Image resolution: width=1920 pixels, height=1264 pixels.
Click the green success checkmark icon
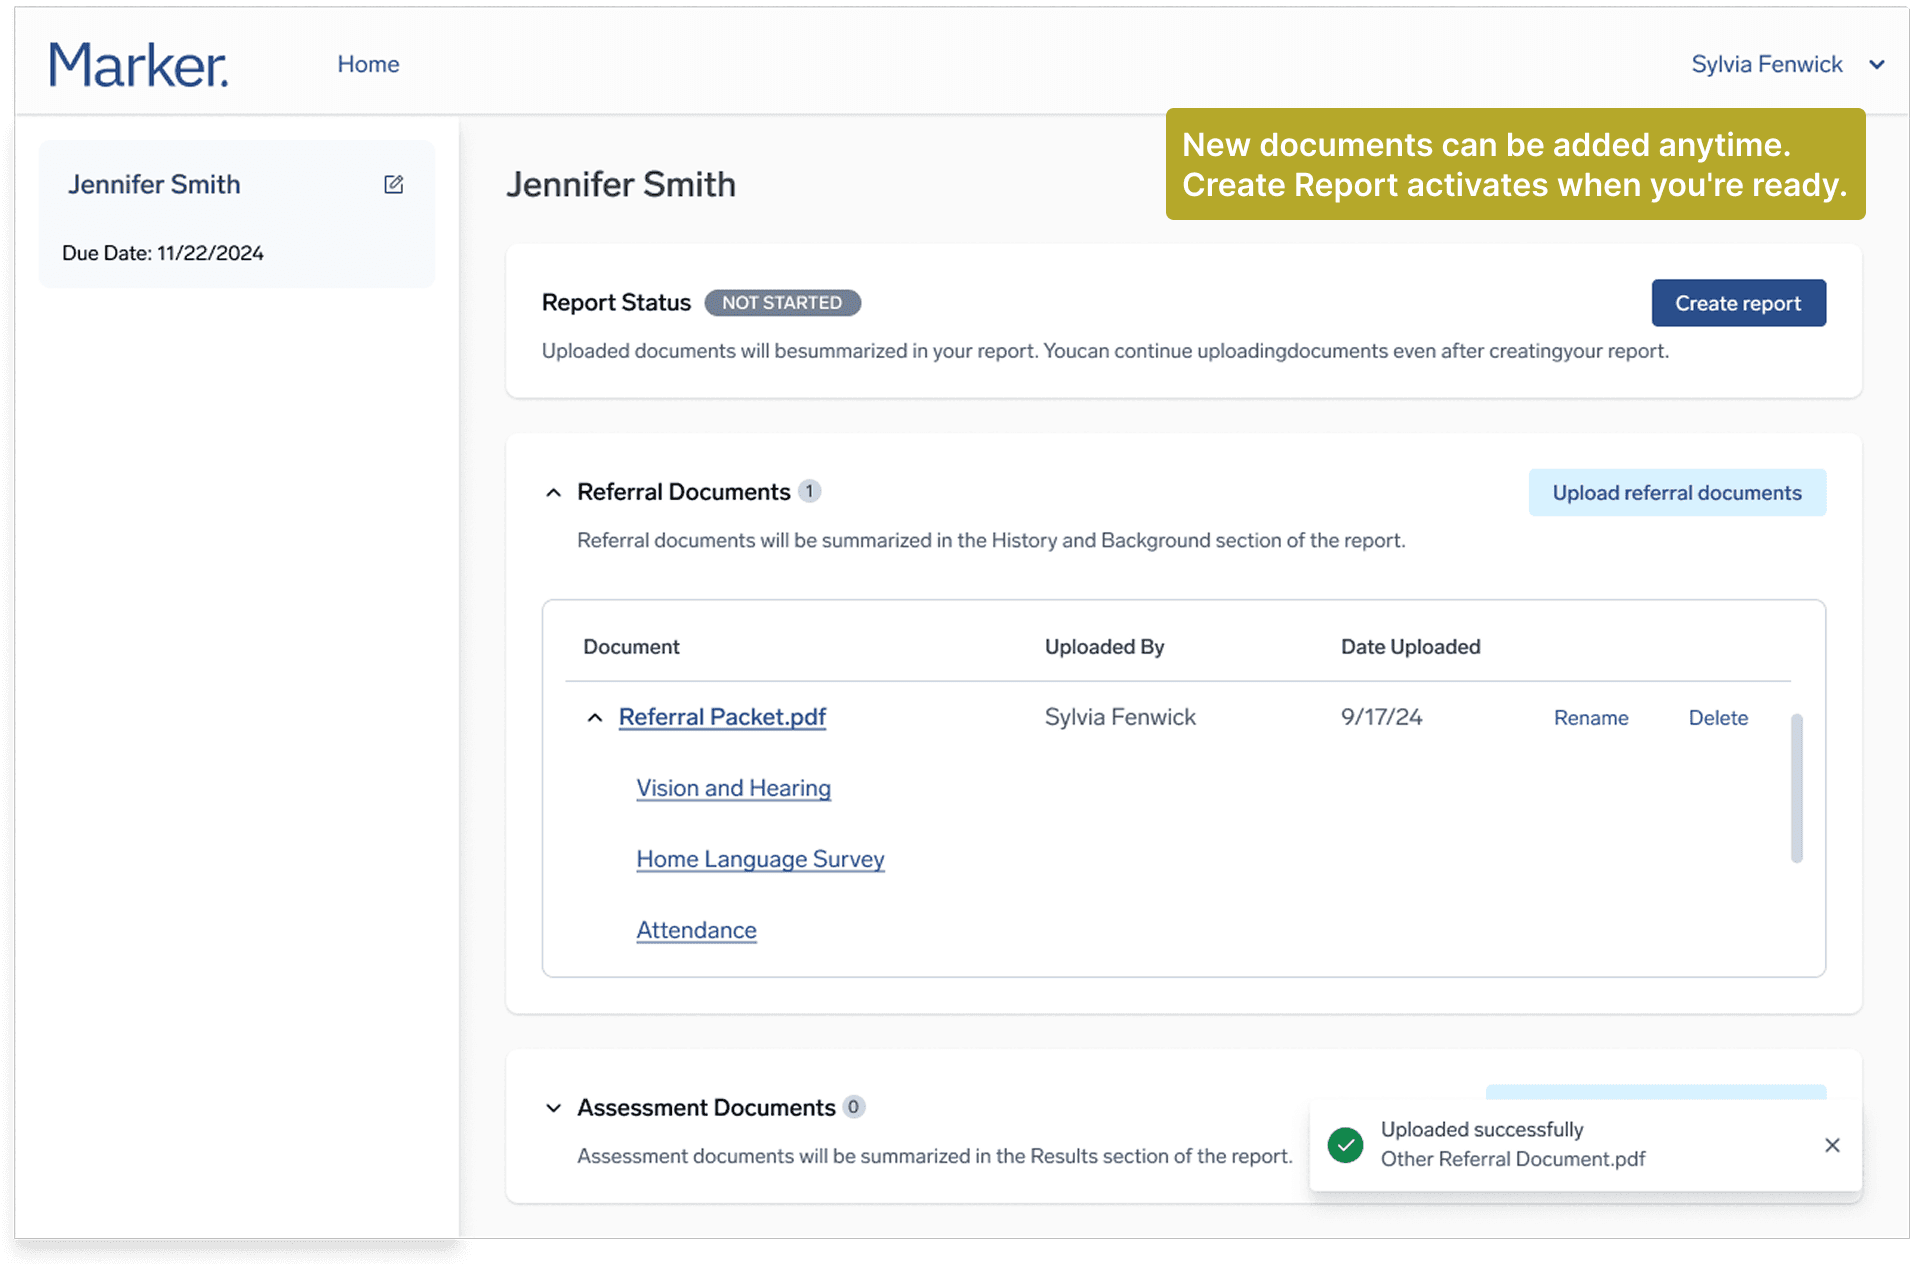click(1345, 1145)
